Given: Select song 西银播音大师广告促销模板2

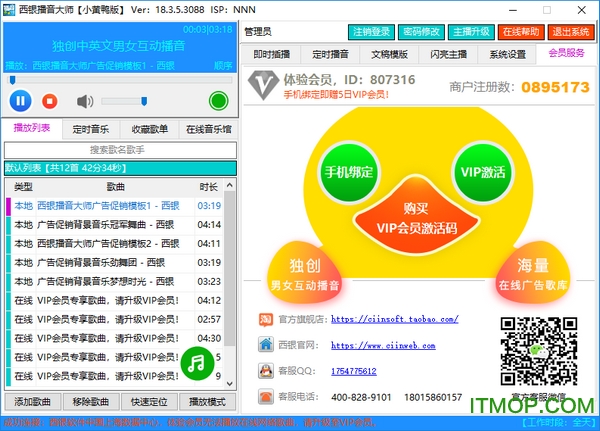Looking at the screenshot, I should pos(115,244).
